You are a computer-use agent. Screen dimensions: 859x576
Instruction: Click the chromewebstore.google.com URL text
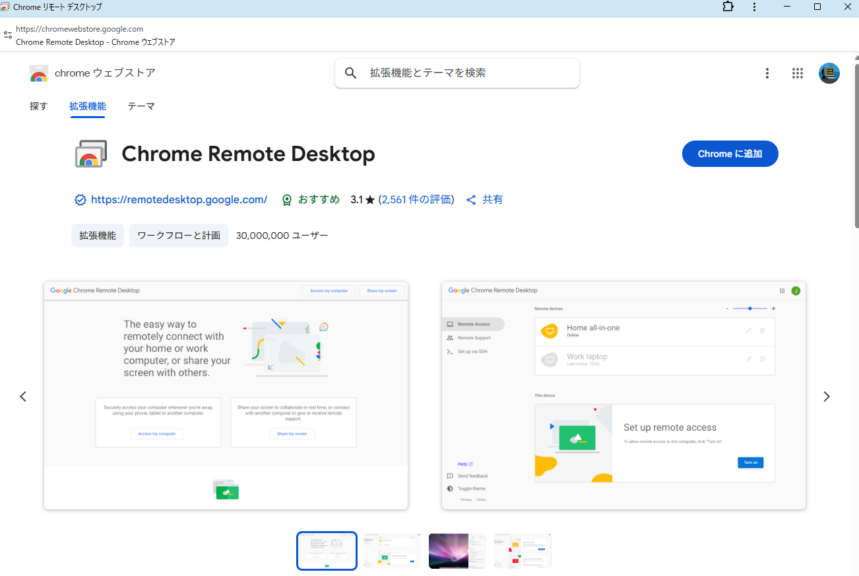(79, 29)
